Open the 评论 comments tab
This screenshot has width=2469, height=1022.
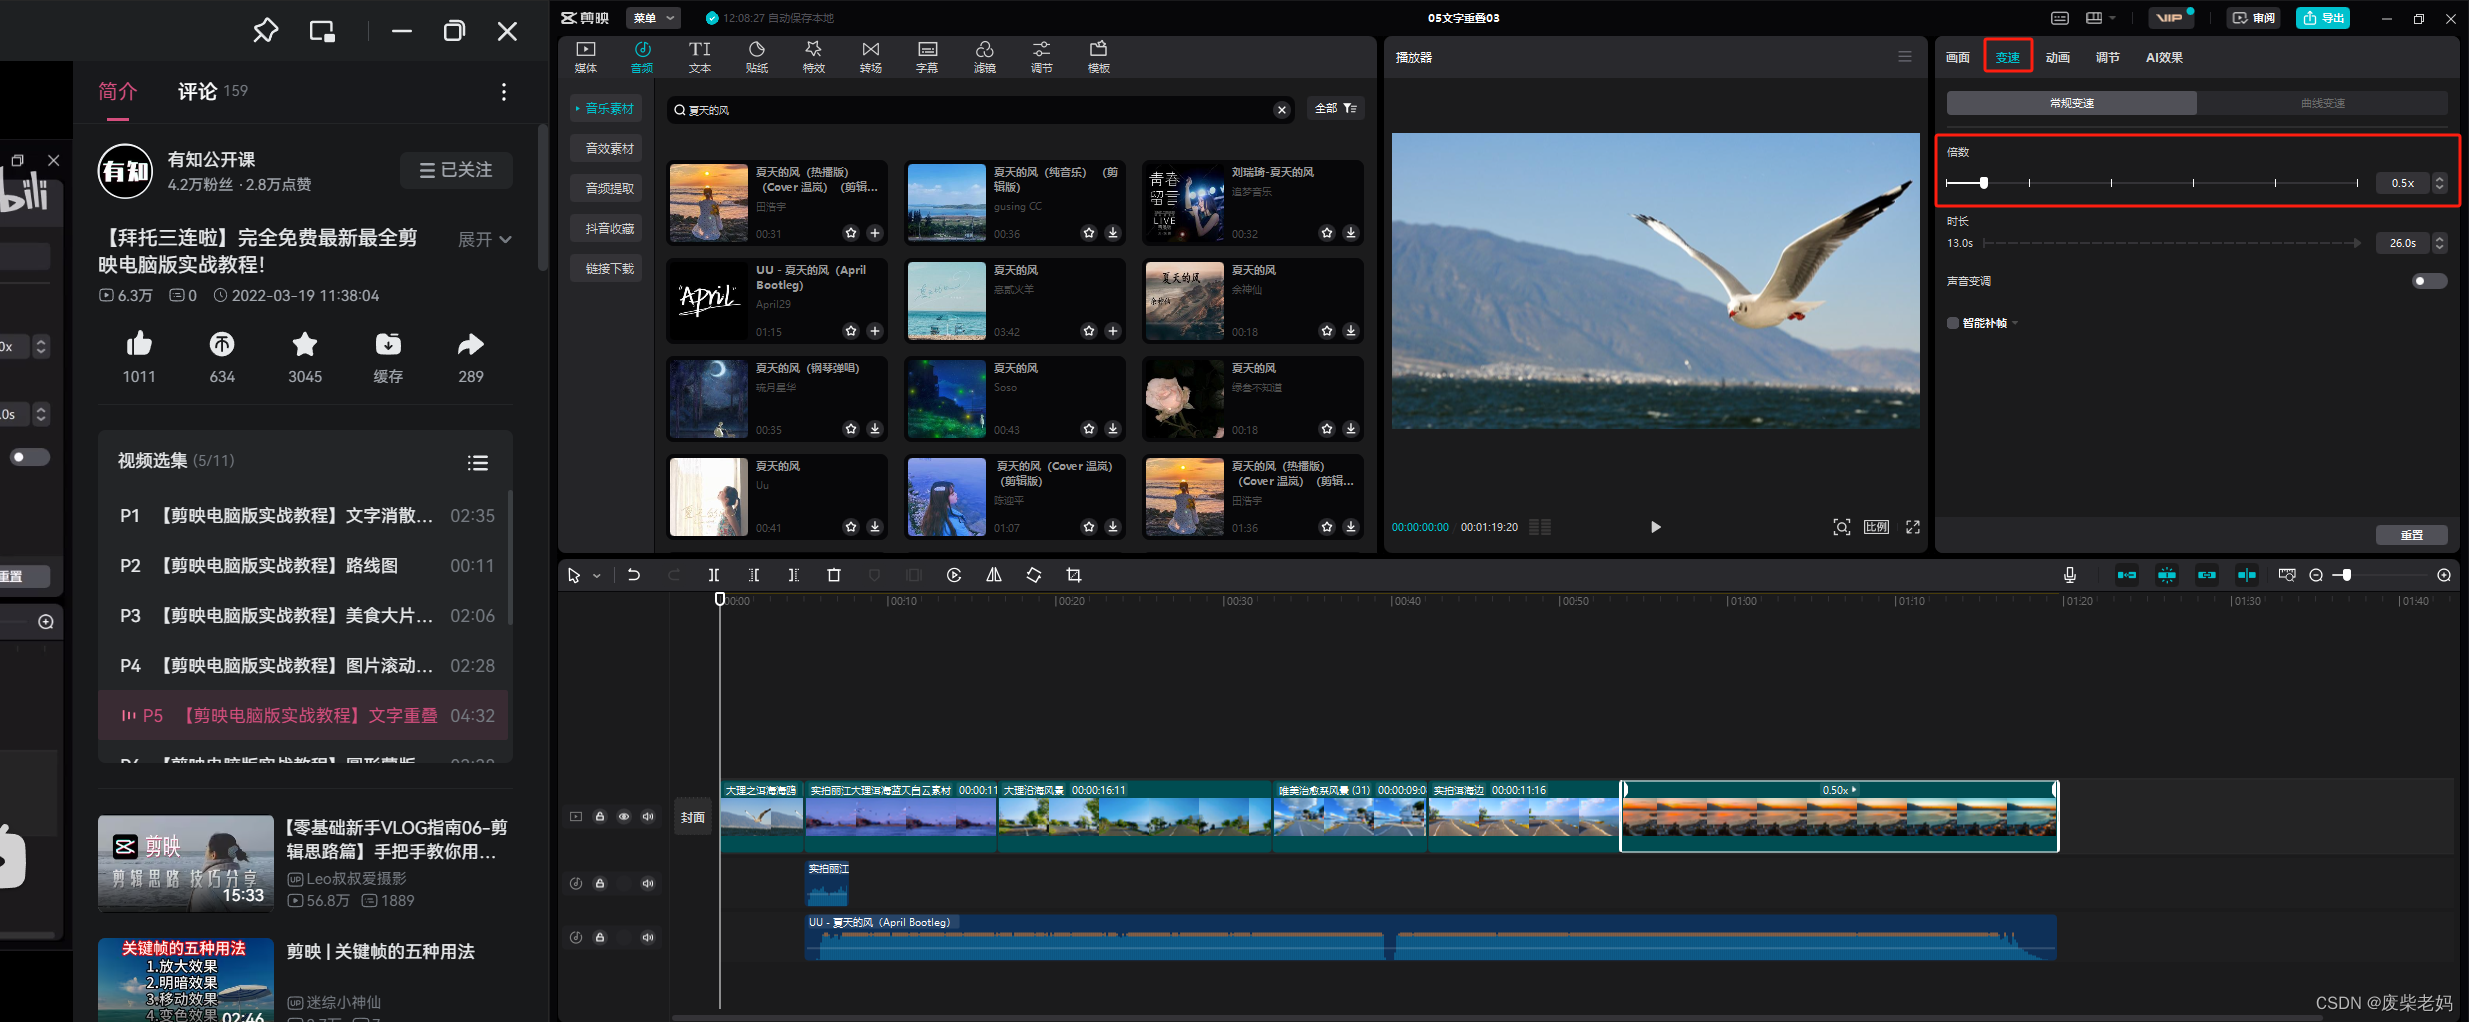[x=212, y=92]
